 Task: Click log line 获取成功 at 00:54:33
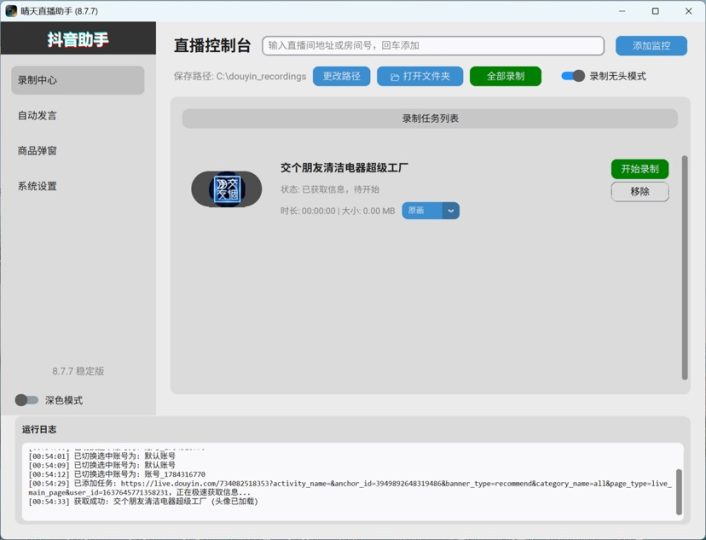143,501
